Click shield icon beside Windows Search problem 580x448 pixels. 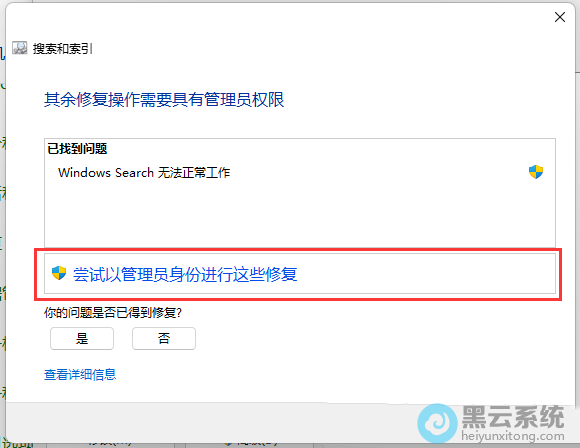[x=536, y=172]
